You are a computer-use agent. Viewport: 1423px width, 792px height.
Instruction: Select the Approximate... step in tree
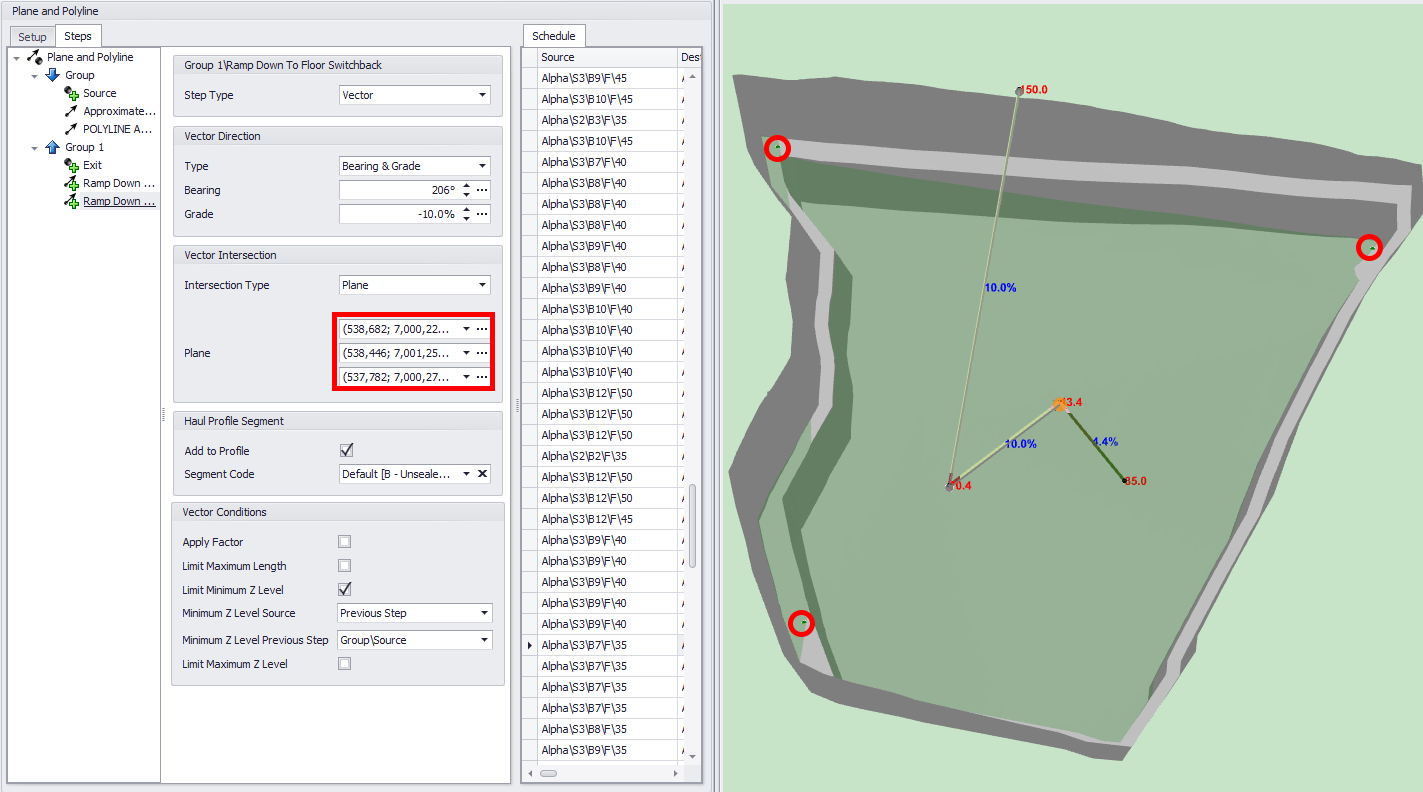click(x=119, y=111)
